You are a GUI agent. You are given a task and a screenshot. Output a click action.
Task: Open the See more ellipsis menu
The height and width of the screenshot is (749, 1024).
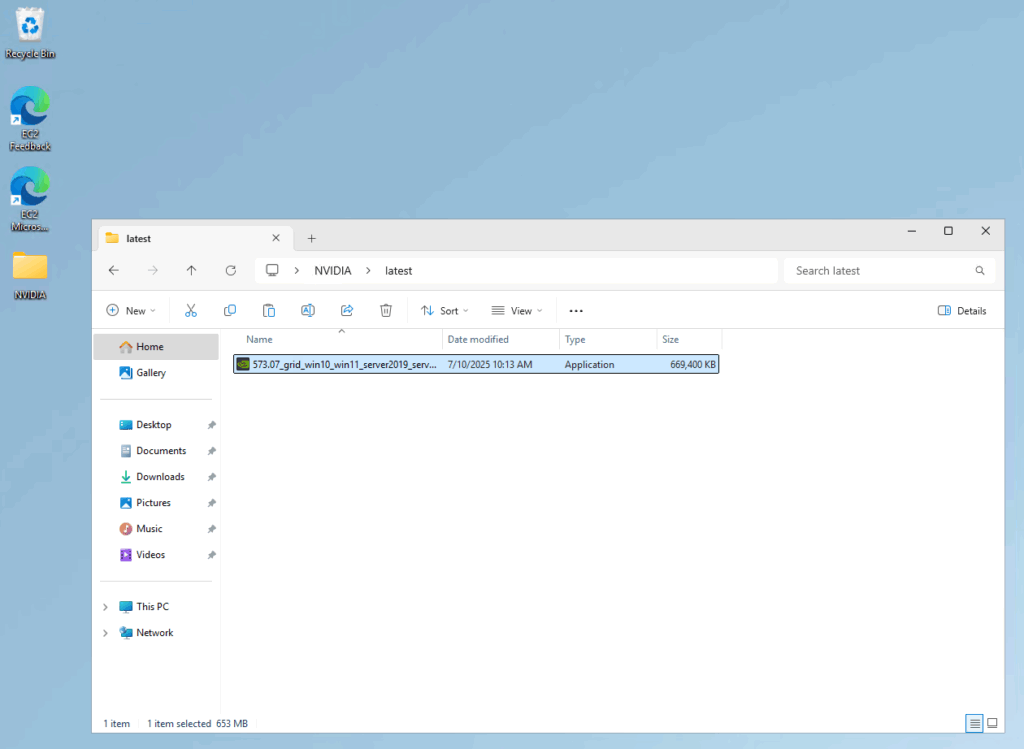576,311
